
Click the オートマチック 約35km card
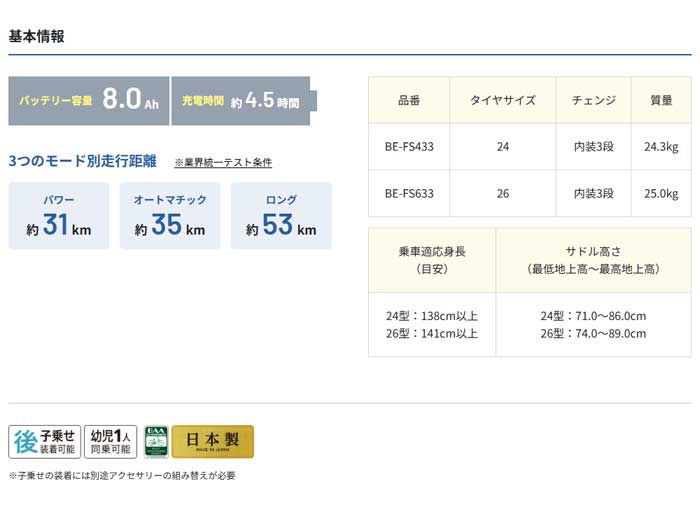coord(170,216)
